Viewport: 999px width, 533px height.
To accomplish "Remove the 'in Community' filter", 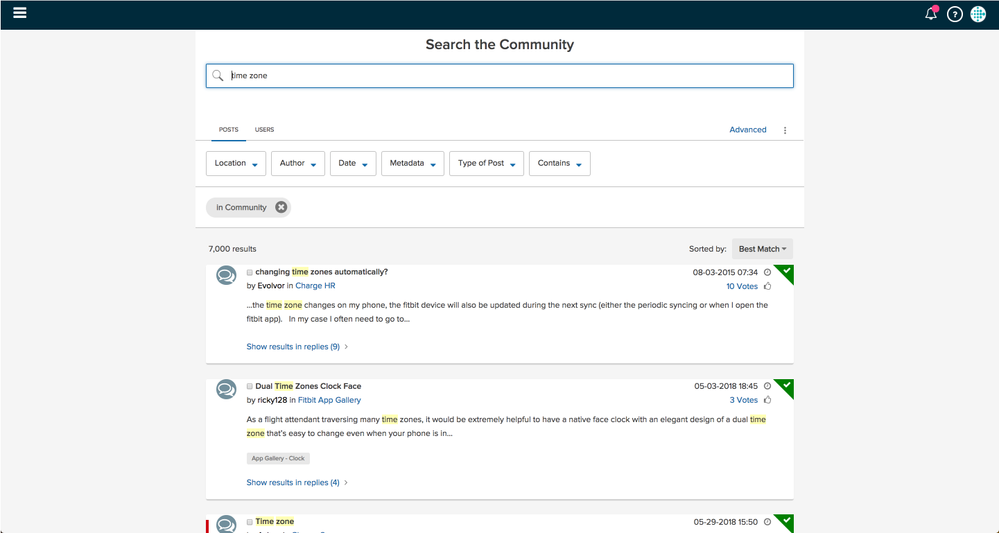I will [281, 207].
